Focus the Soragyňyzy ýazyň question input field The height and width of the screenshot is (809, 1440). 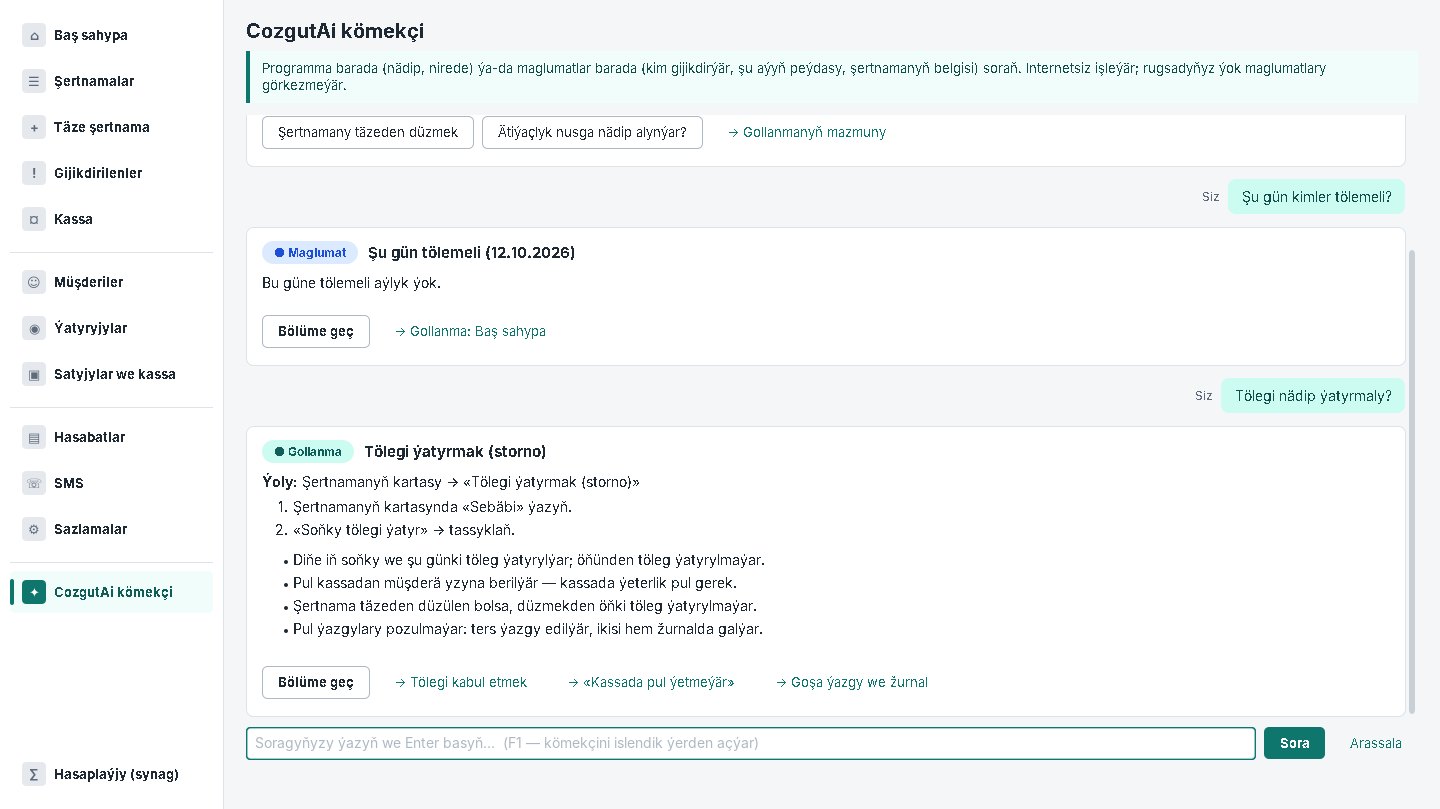[751, 743]
